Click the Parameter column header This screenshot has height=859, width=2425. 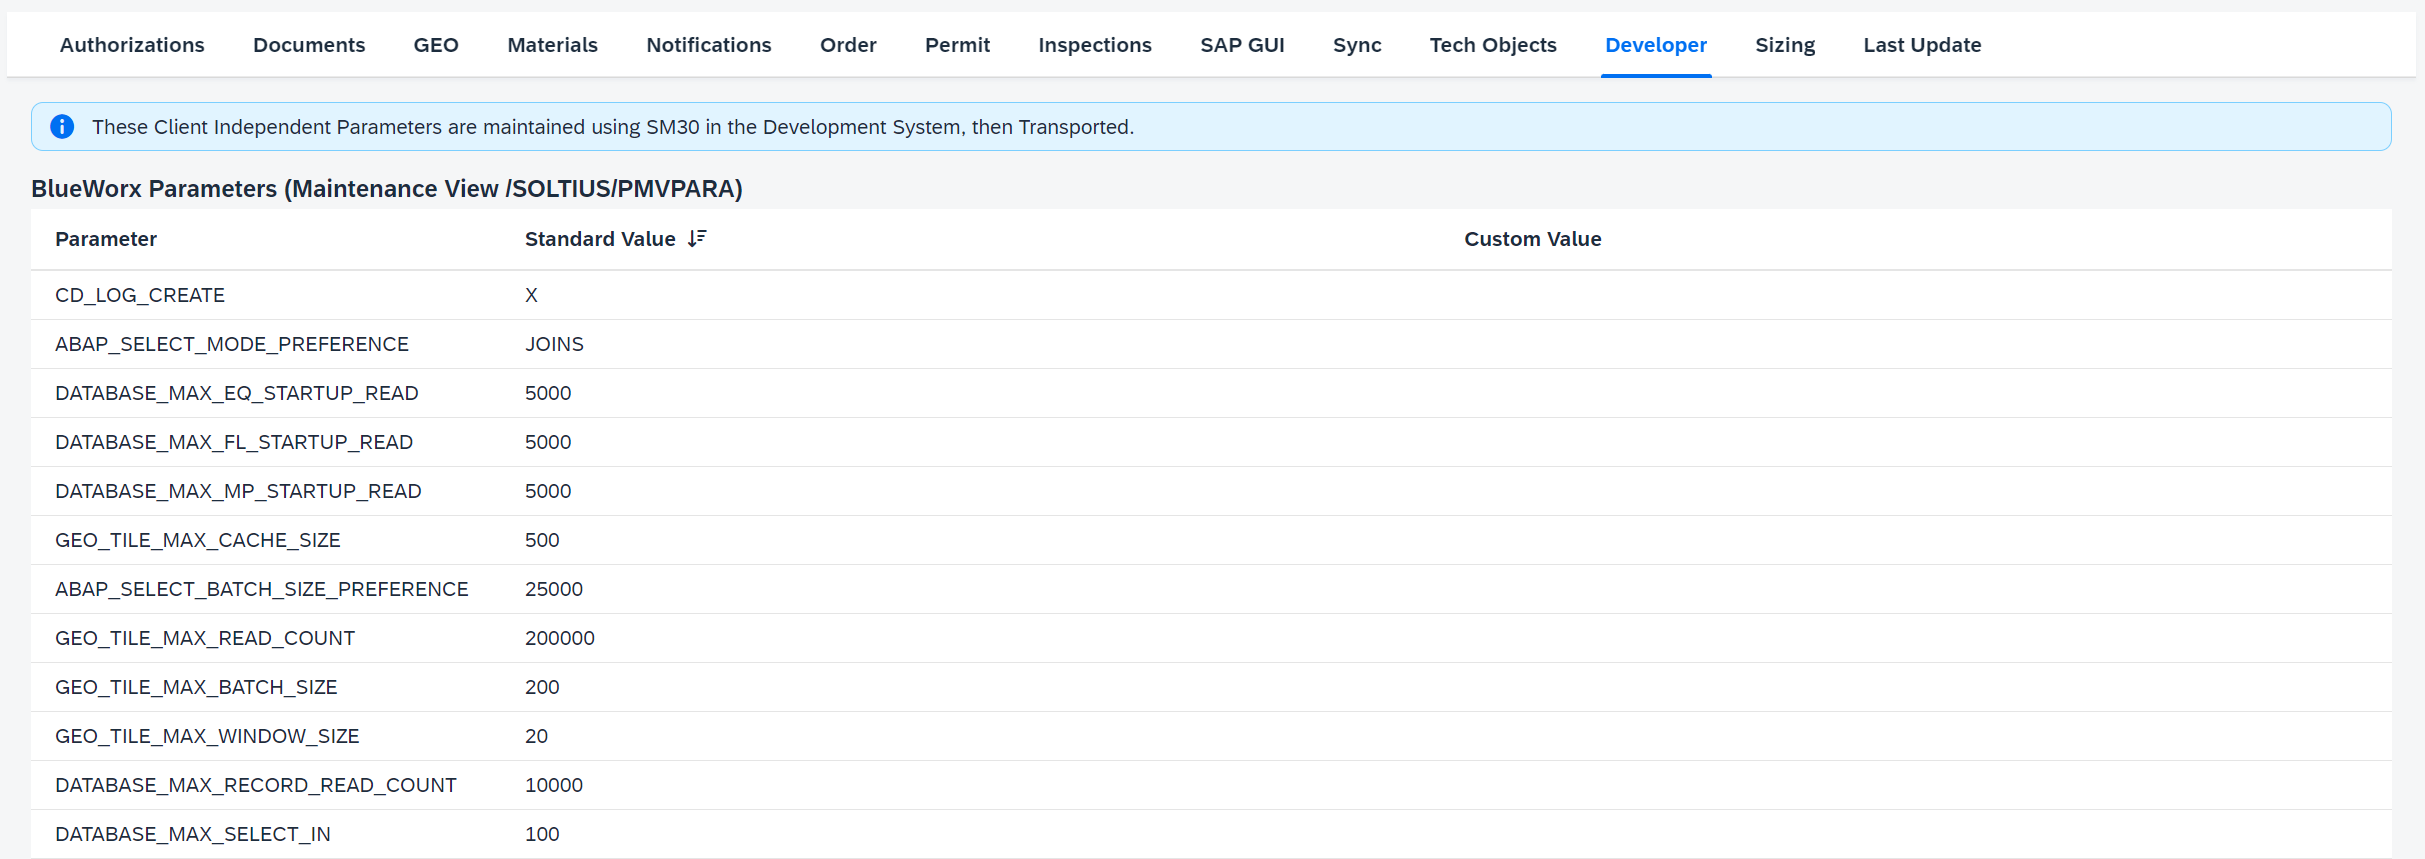tap(106, 239)
